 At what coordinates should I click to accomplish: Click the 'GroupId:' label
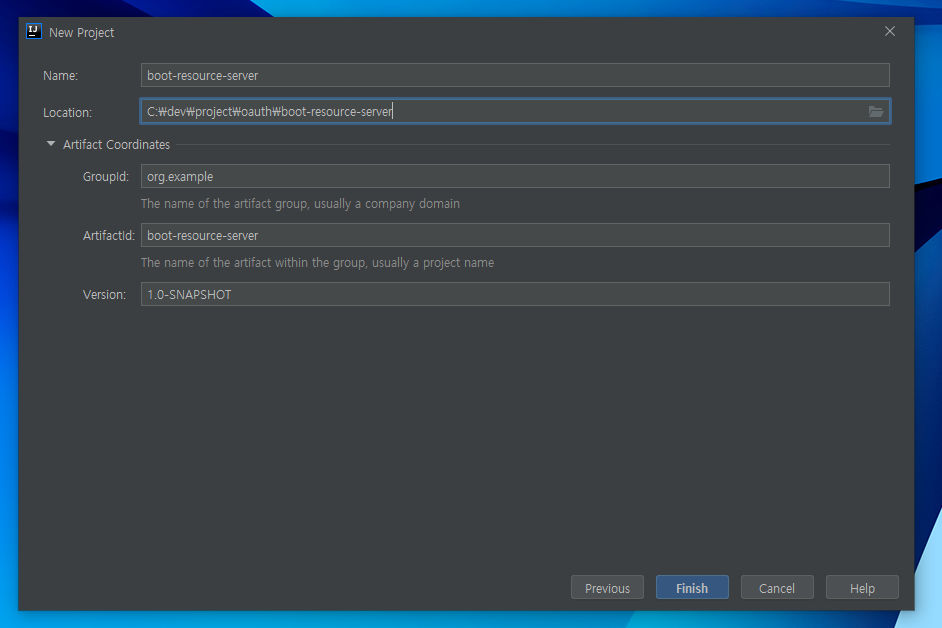106,177
